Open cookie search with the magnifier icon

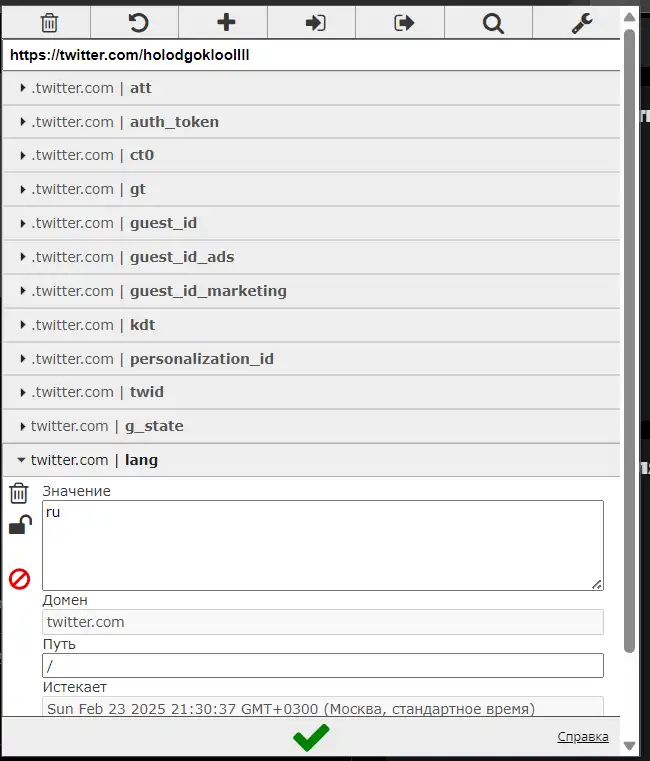pos(492,23)
